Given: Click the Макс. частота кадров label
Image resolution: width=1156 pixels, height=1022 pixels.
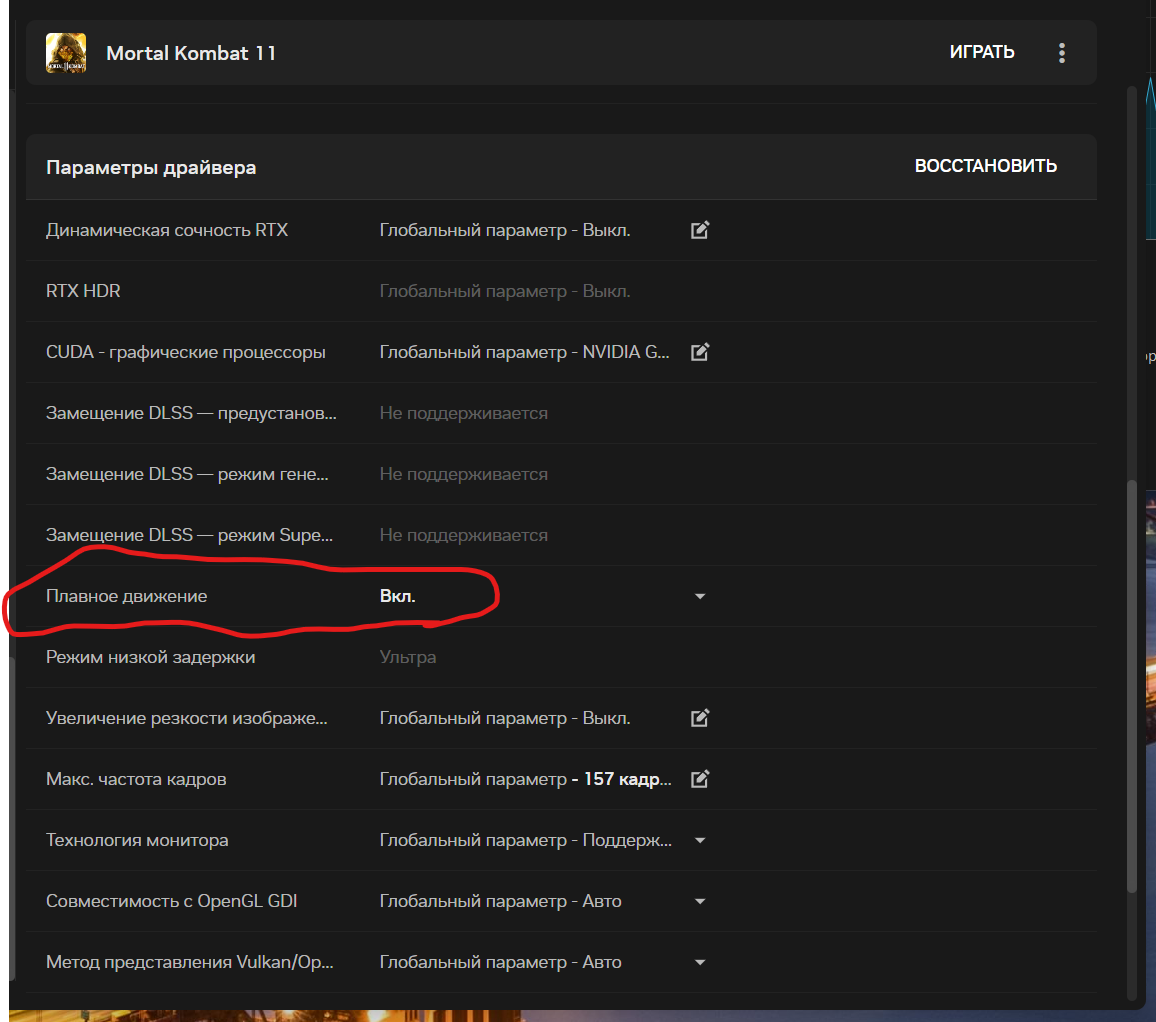Looking at the screenshot, I should pos(136,779).
